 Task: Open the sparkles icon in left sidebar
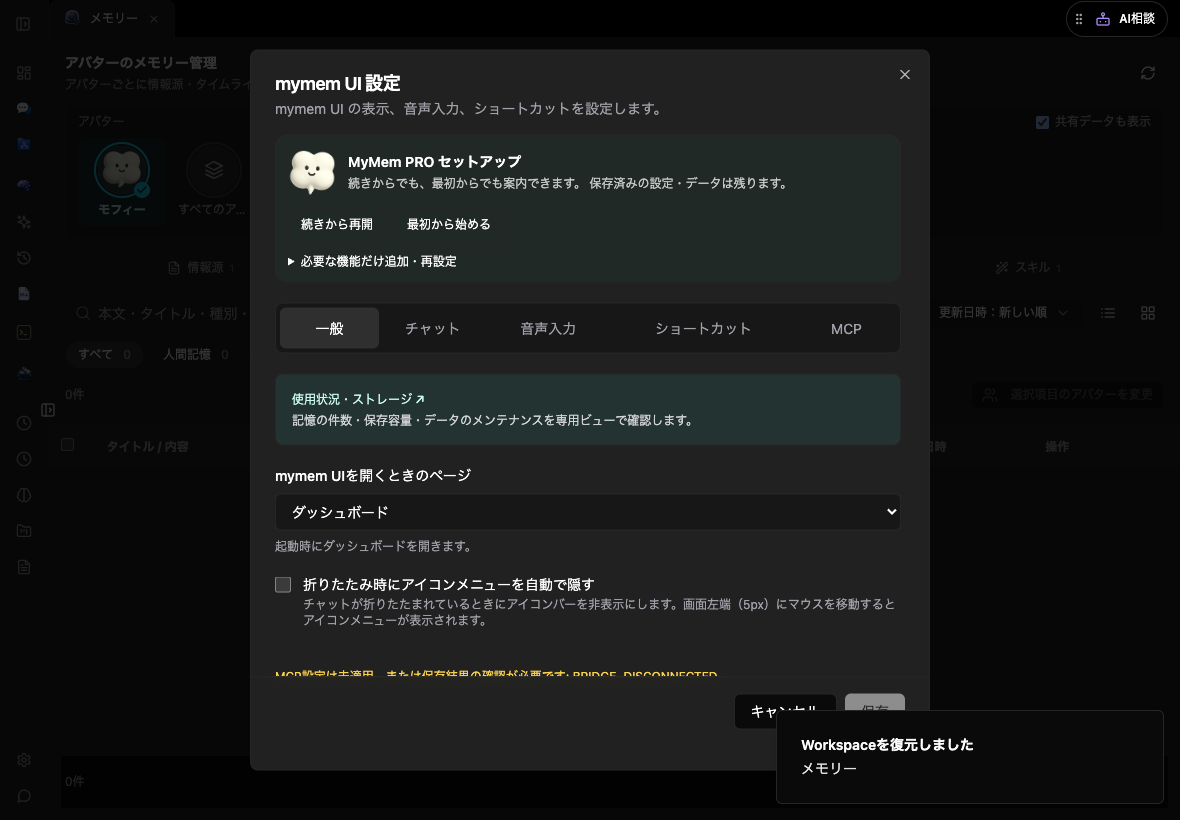(x=24, y=222)
